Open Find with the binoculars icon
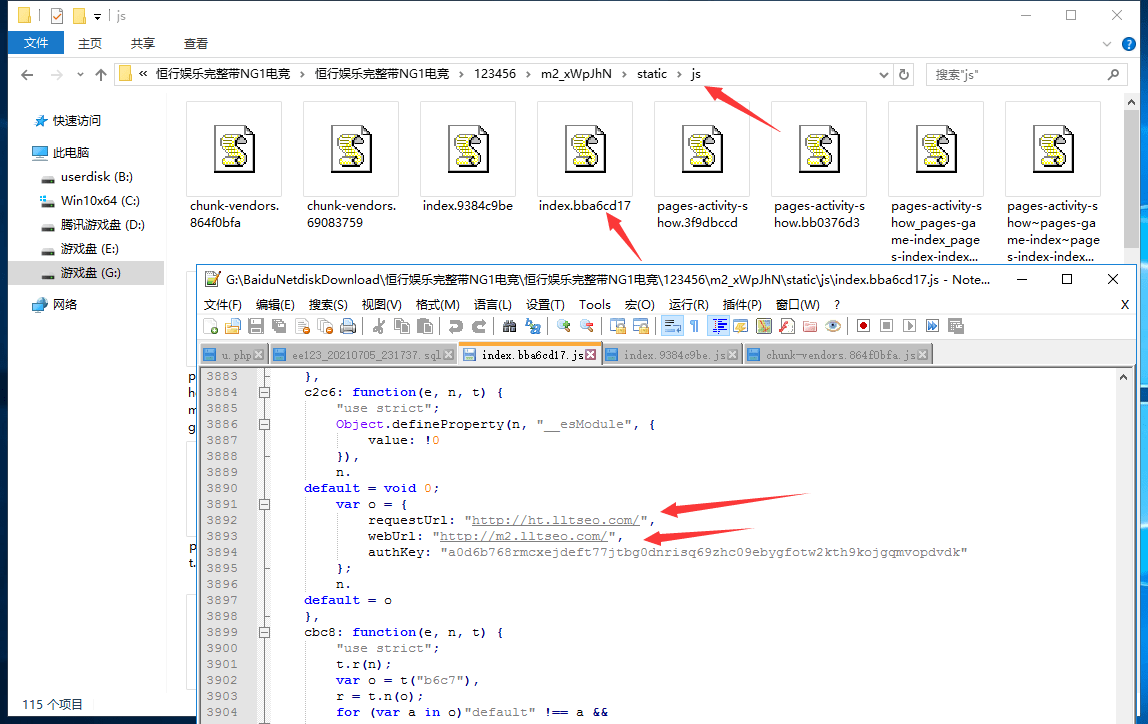The height and width of the screenshot is (724, 1148). 509,326
